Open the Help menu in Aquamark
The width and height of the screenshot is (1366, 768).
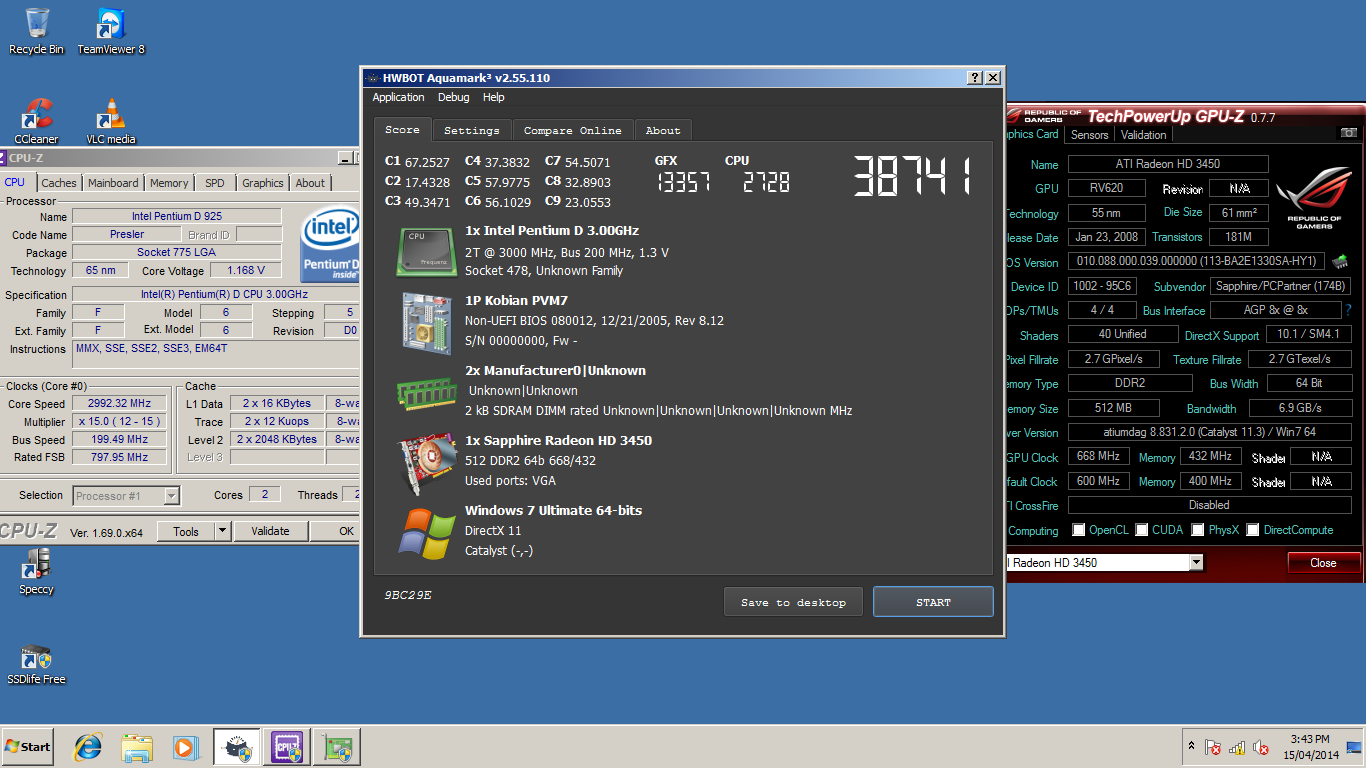click(x=493, y=97)
